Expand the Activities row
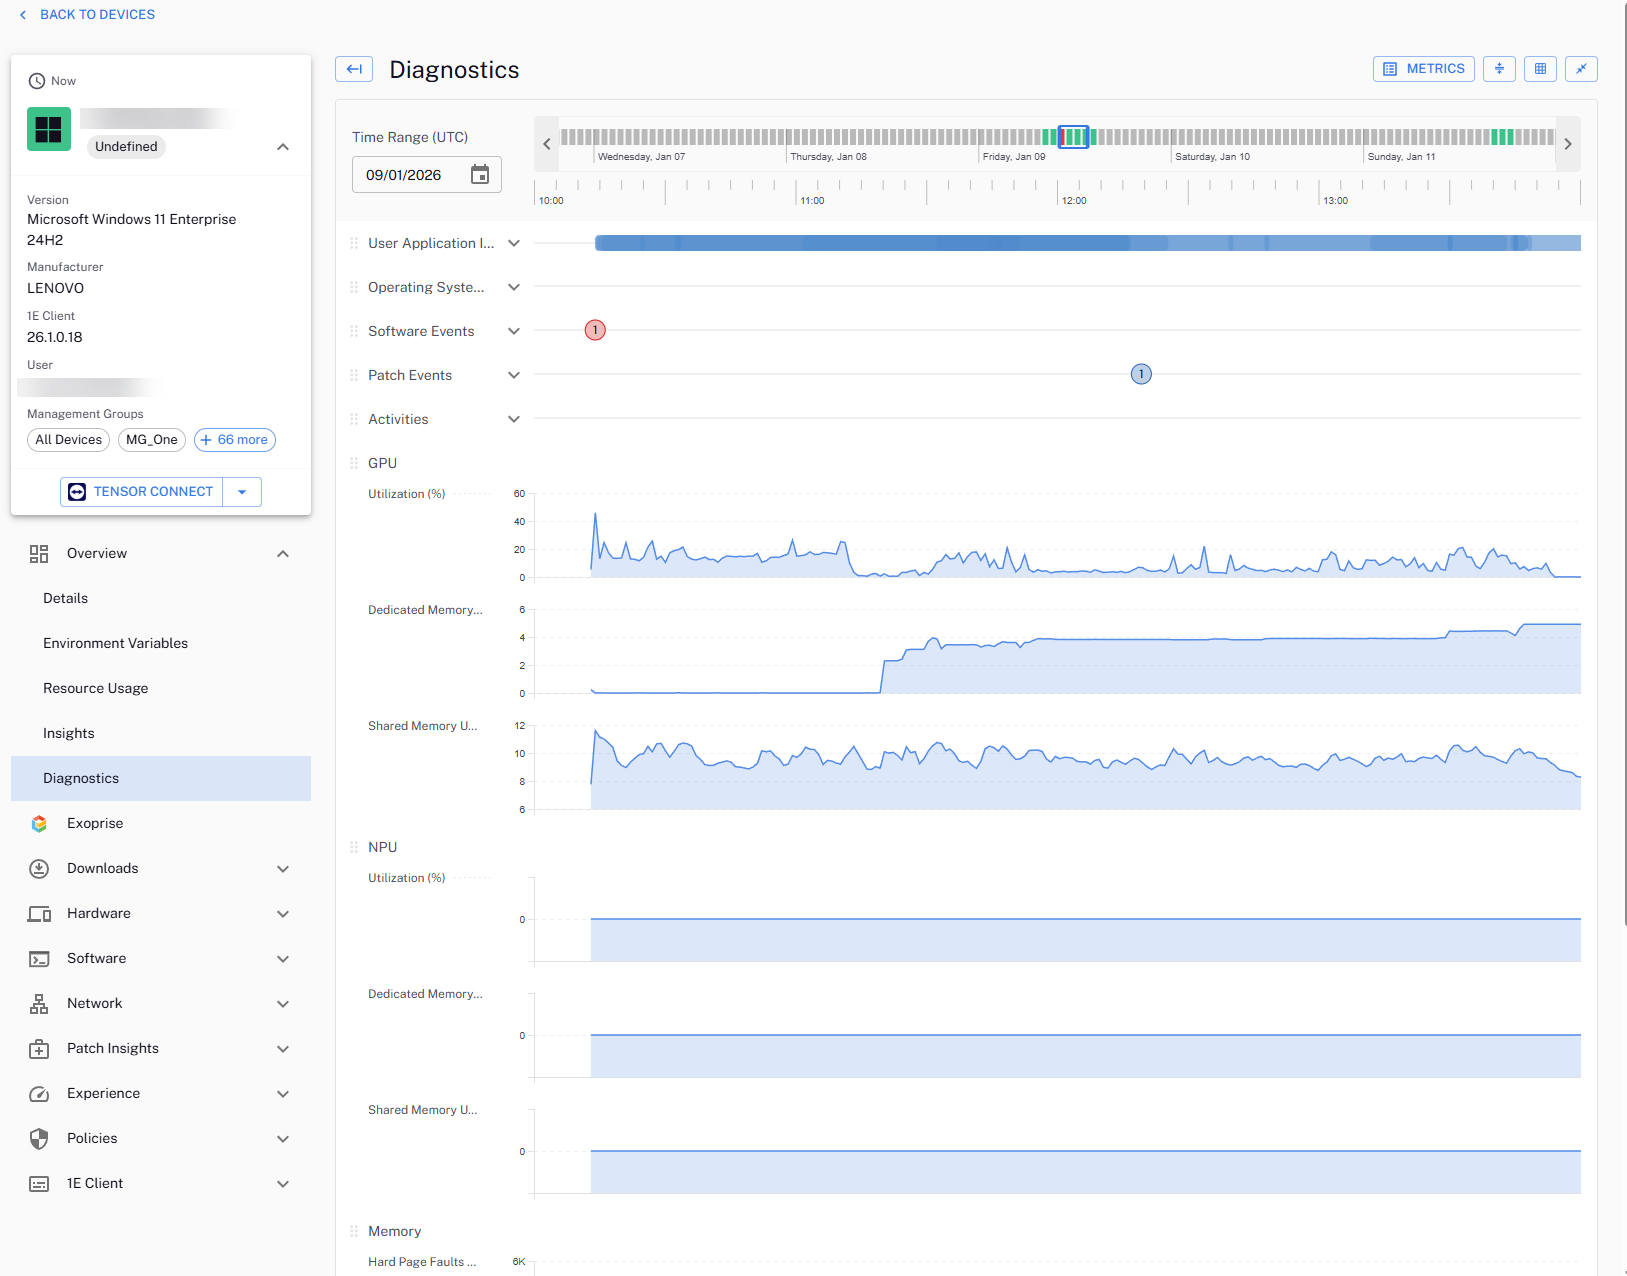The width and height of the screenshot is (1627, 1276). [x=514, y=419]
